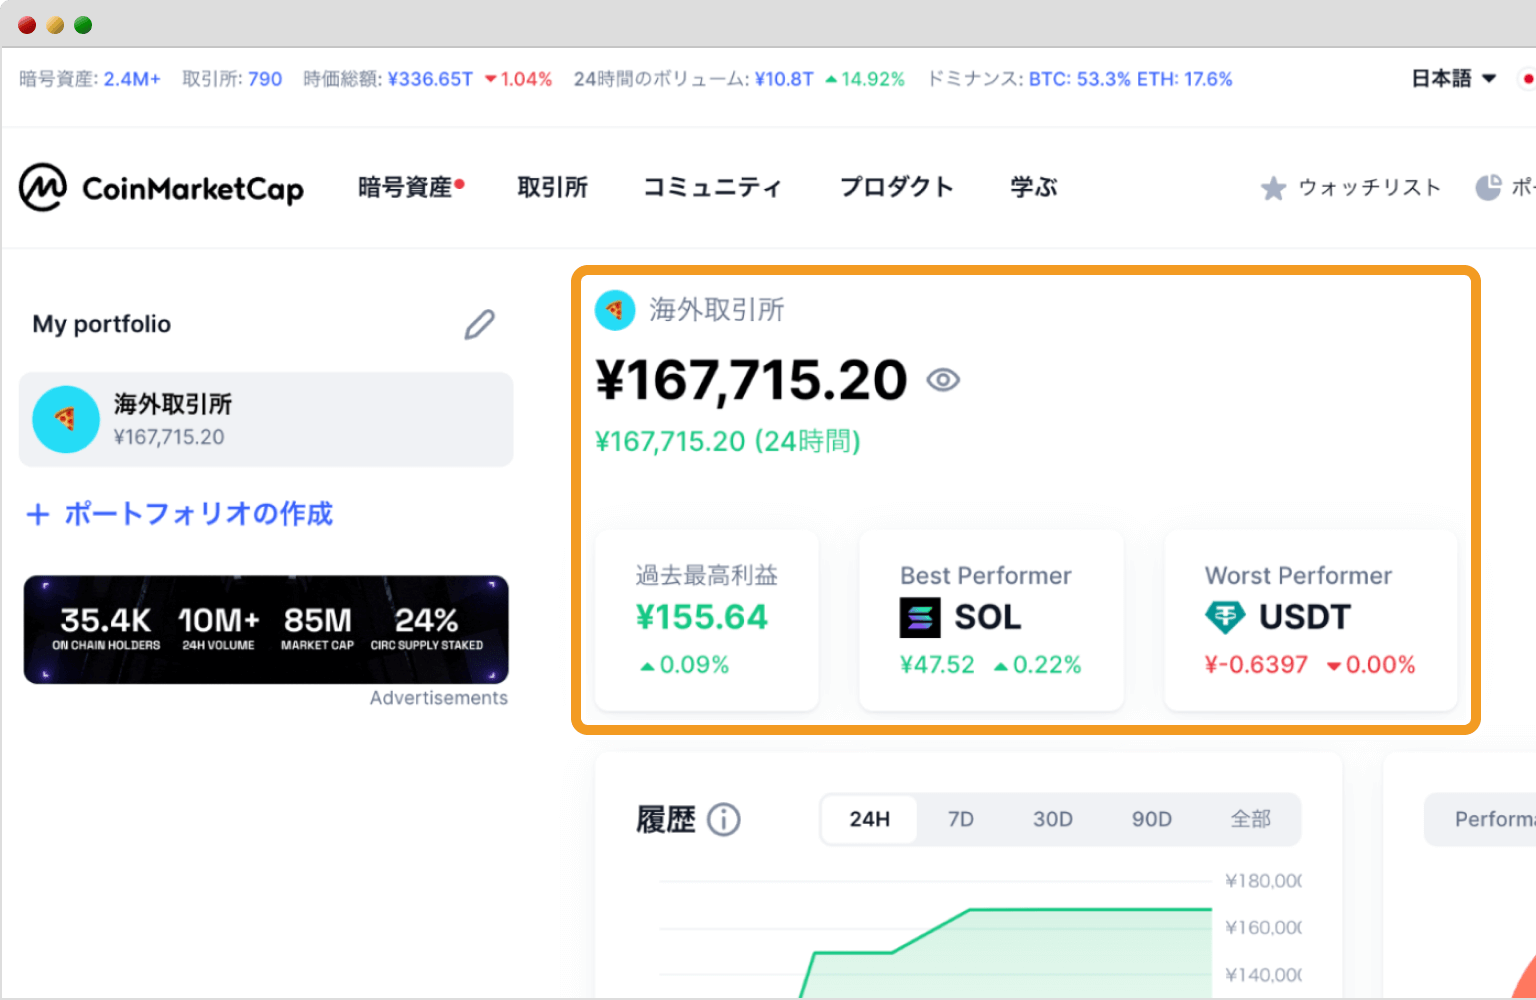1536x1000 pixels.
Task: Open the 履歴 info icon
Action: click(724, 820)
